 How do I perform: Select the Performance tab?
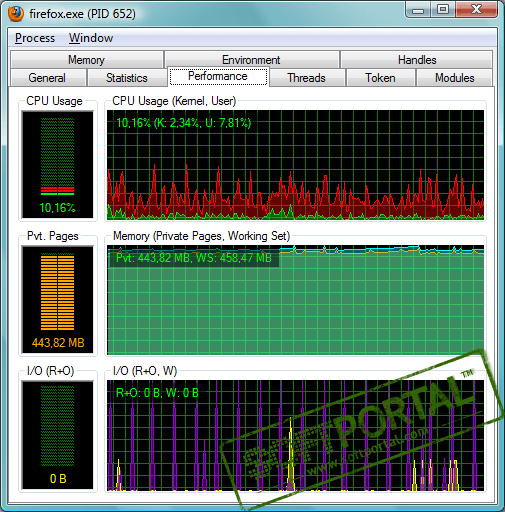tap(218, 76)
